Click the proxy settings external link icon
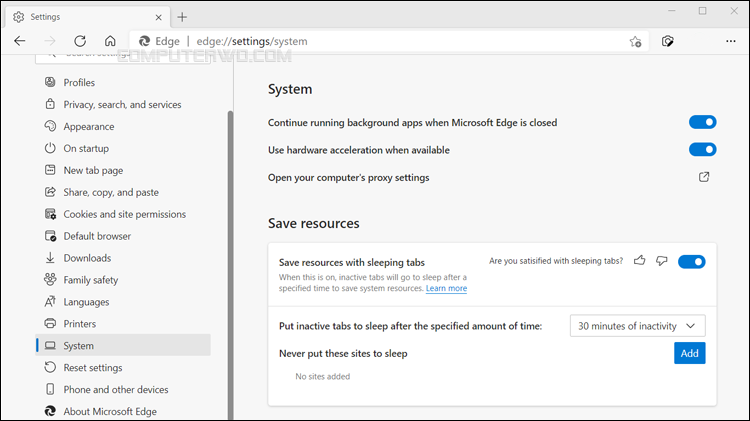This screenshot has height=421, width=750. (x=704, y=177)
